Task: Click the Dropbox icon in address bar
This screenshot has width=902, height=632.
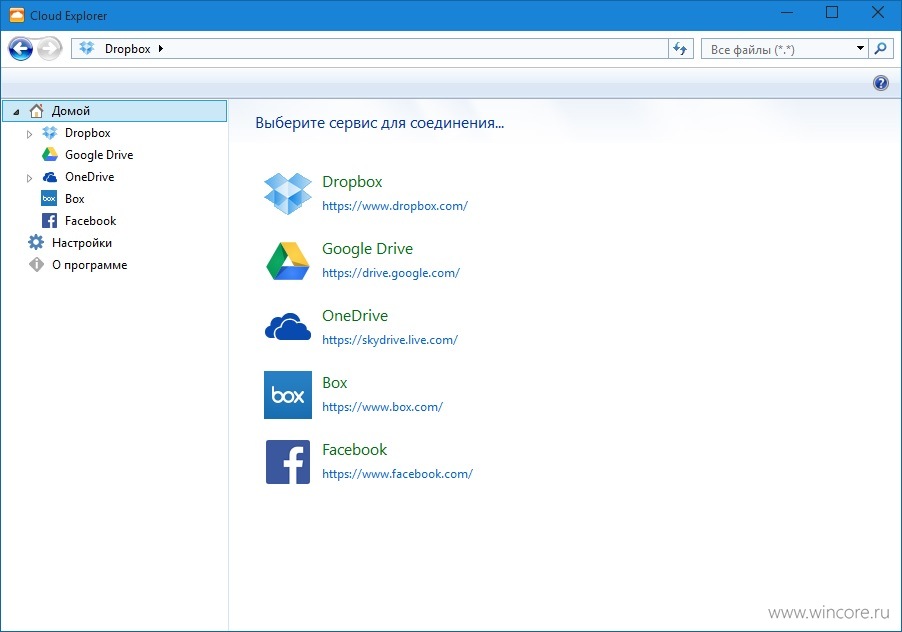Action: tap(87, 49)
